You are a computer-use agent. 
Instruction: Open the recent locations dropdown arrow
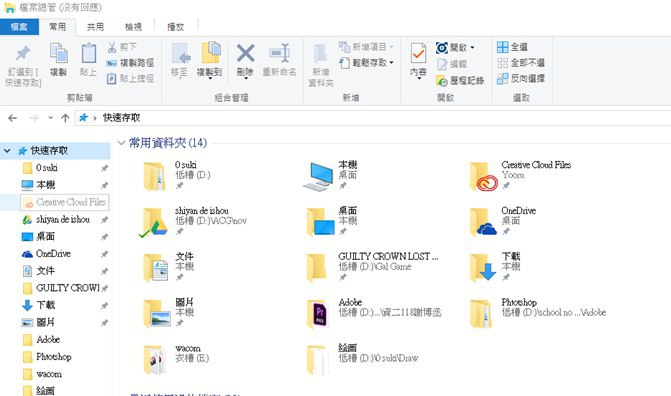click(50, 118)
